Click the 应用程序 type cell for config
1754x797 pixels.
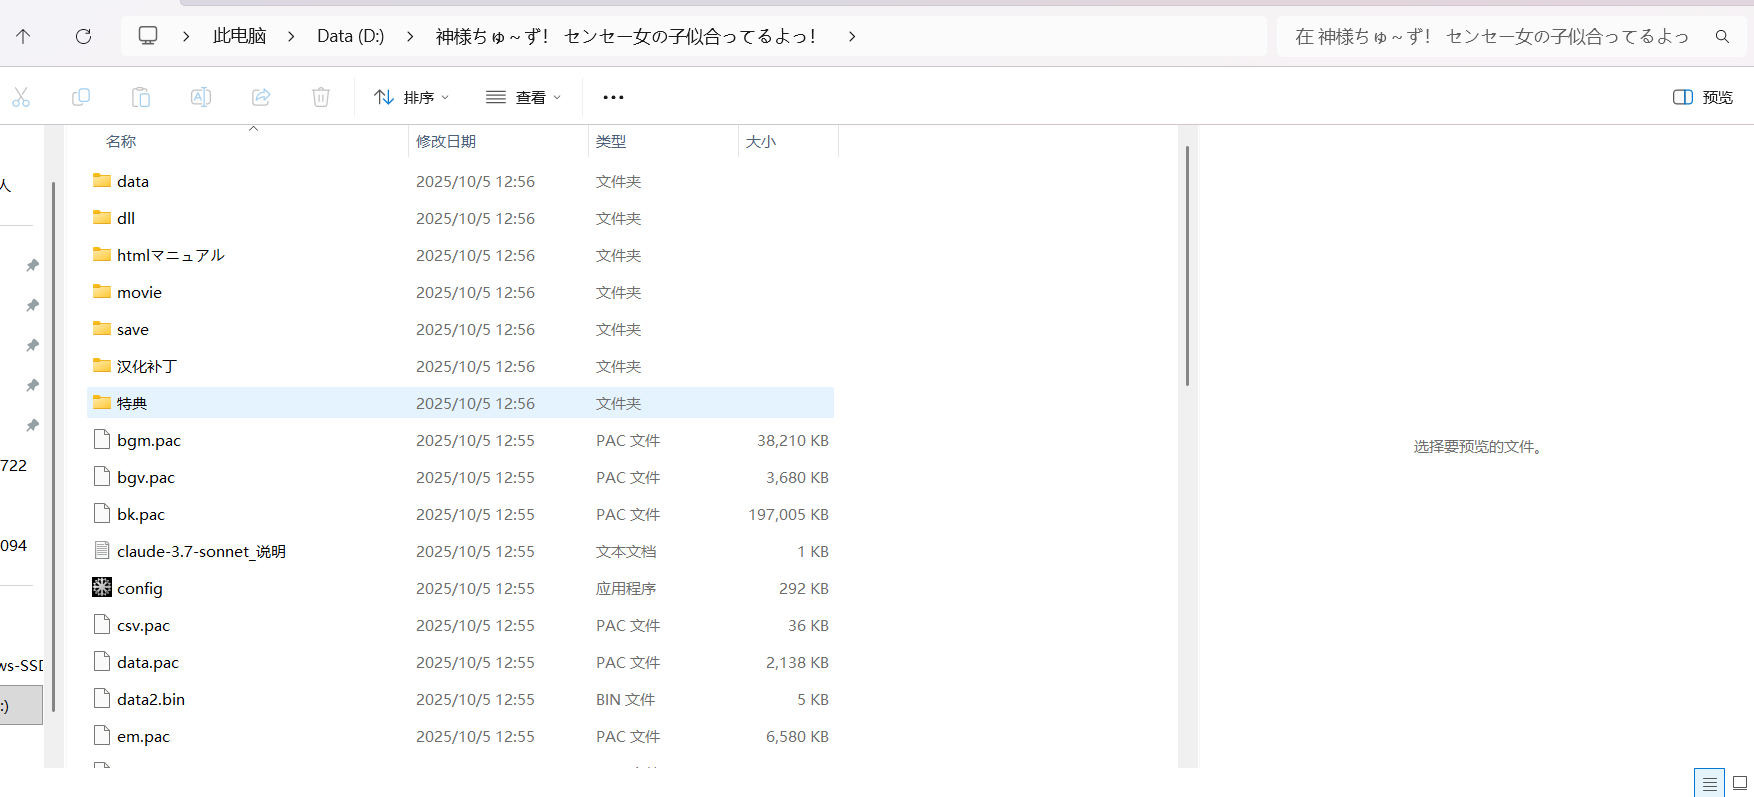tap(626, 588)
